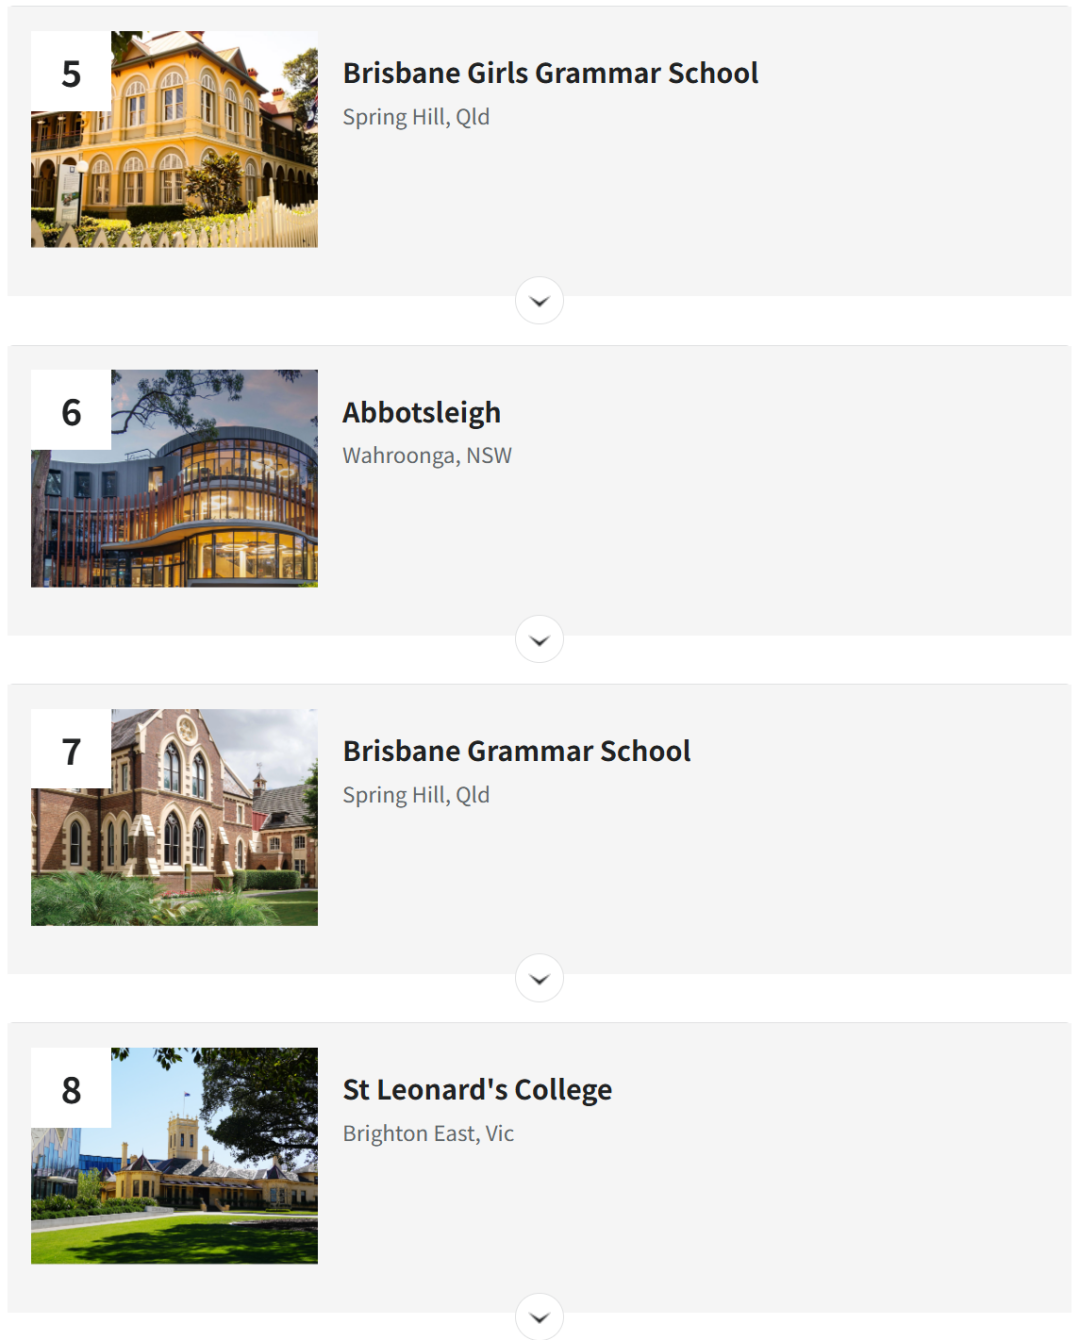Screen dimensions: 1080x1340
Task: Expand St Leonard's College details chevron
Action: pos(539,1316)
